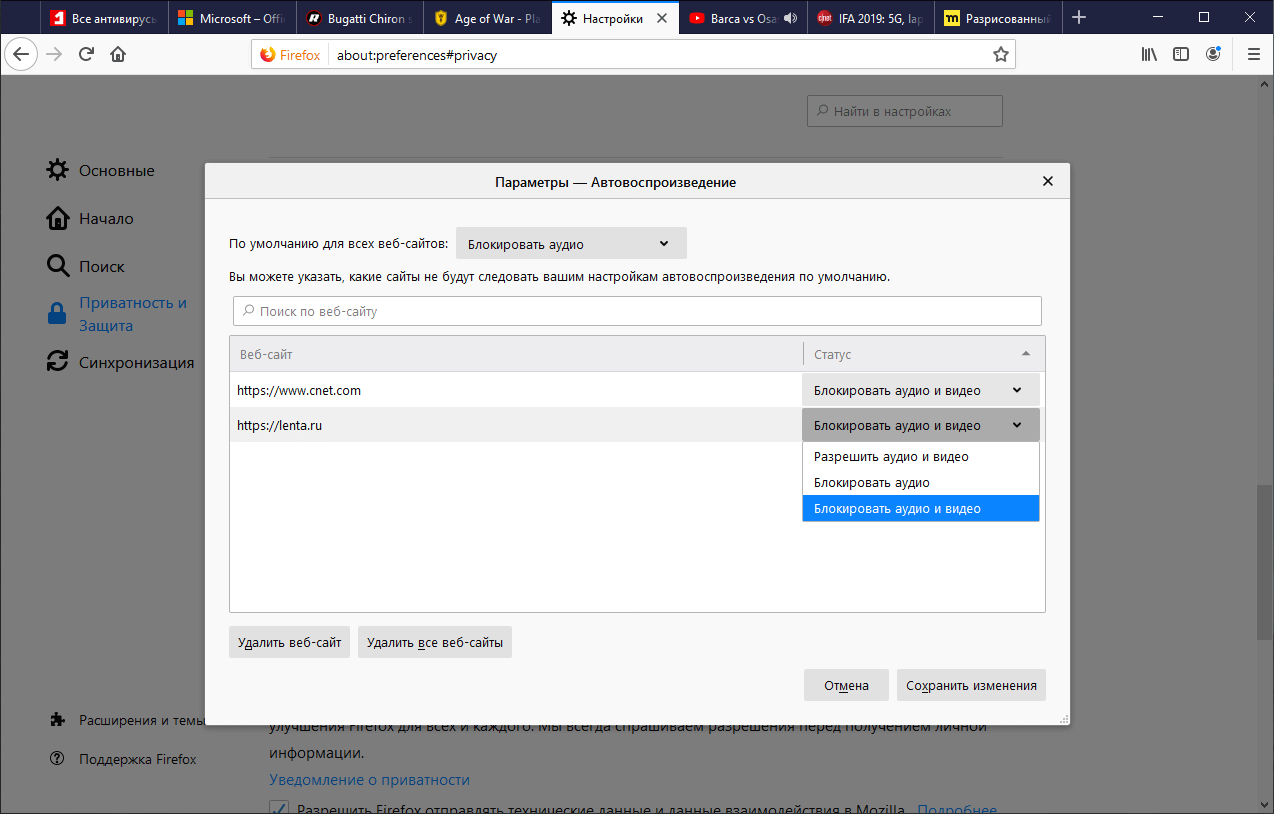Viewport: 1274px width, 814px height.
Task: Mute the Barca vs Osa tab audio
Action: coord(791,18)
